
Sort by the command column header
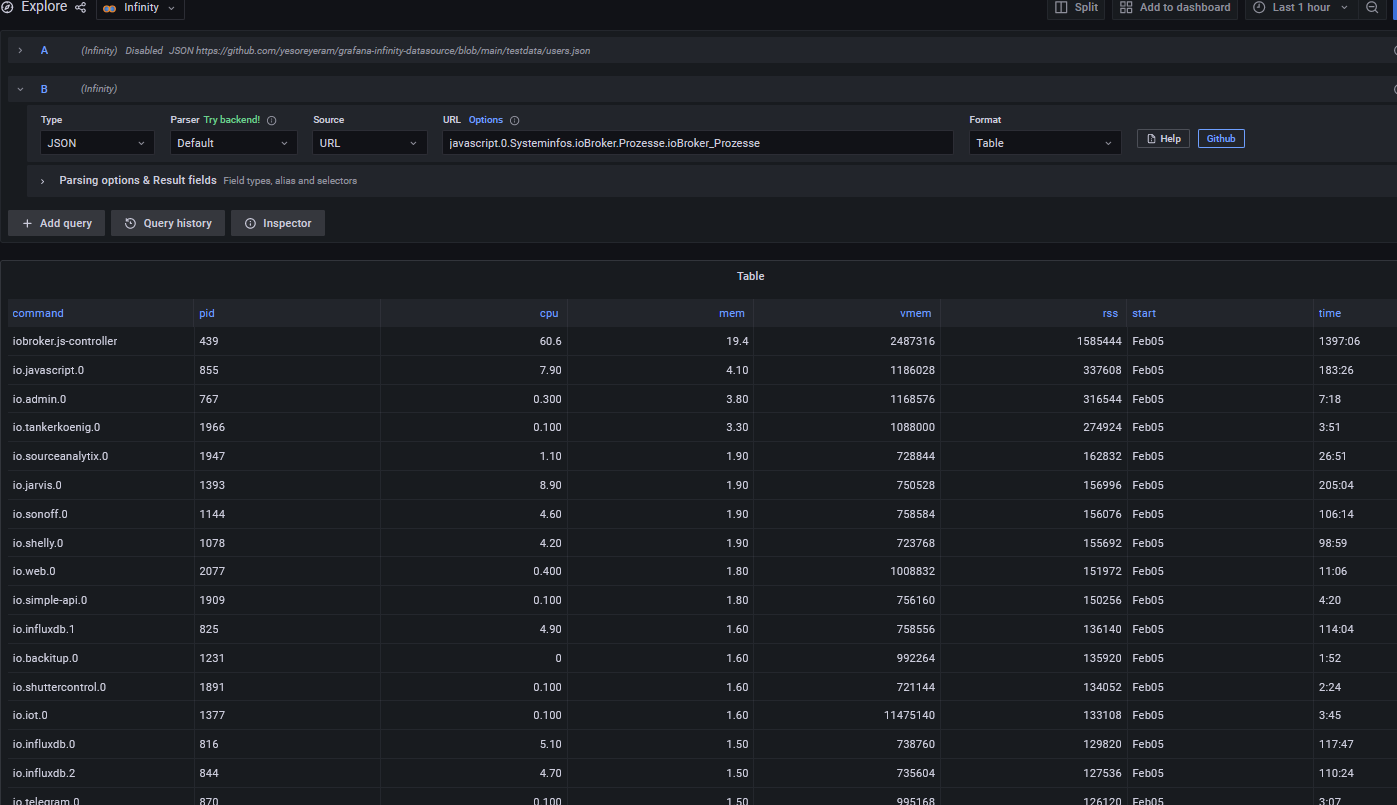[x=38, y=313]
